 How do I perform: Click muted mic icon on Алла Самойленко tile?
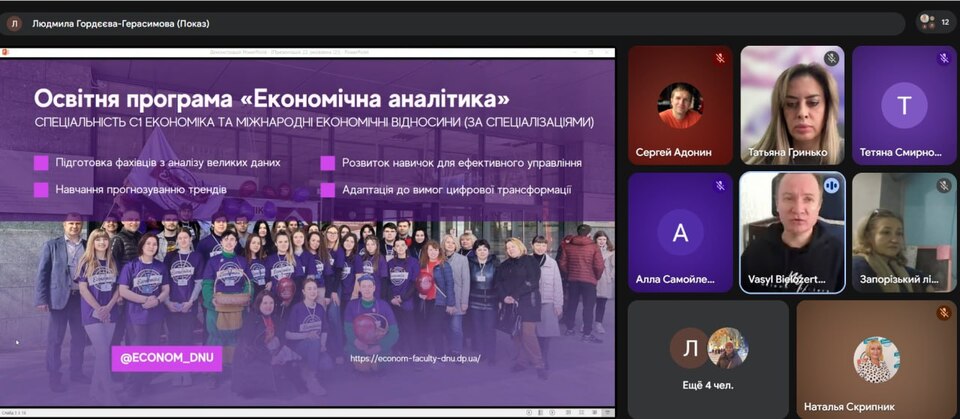click(719, 186)
